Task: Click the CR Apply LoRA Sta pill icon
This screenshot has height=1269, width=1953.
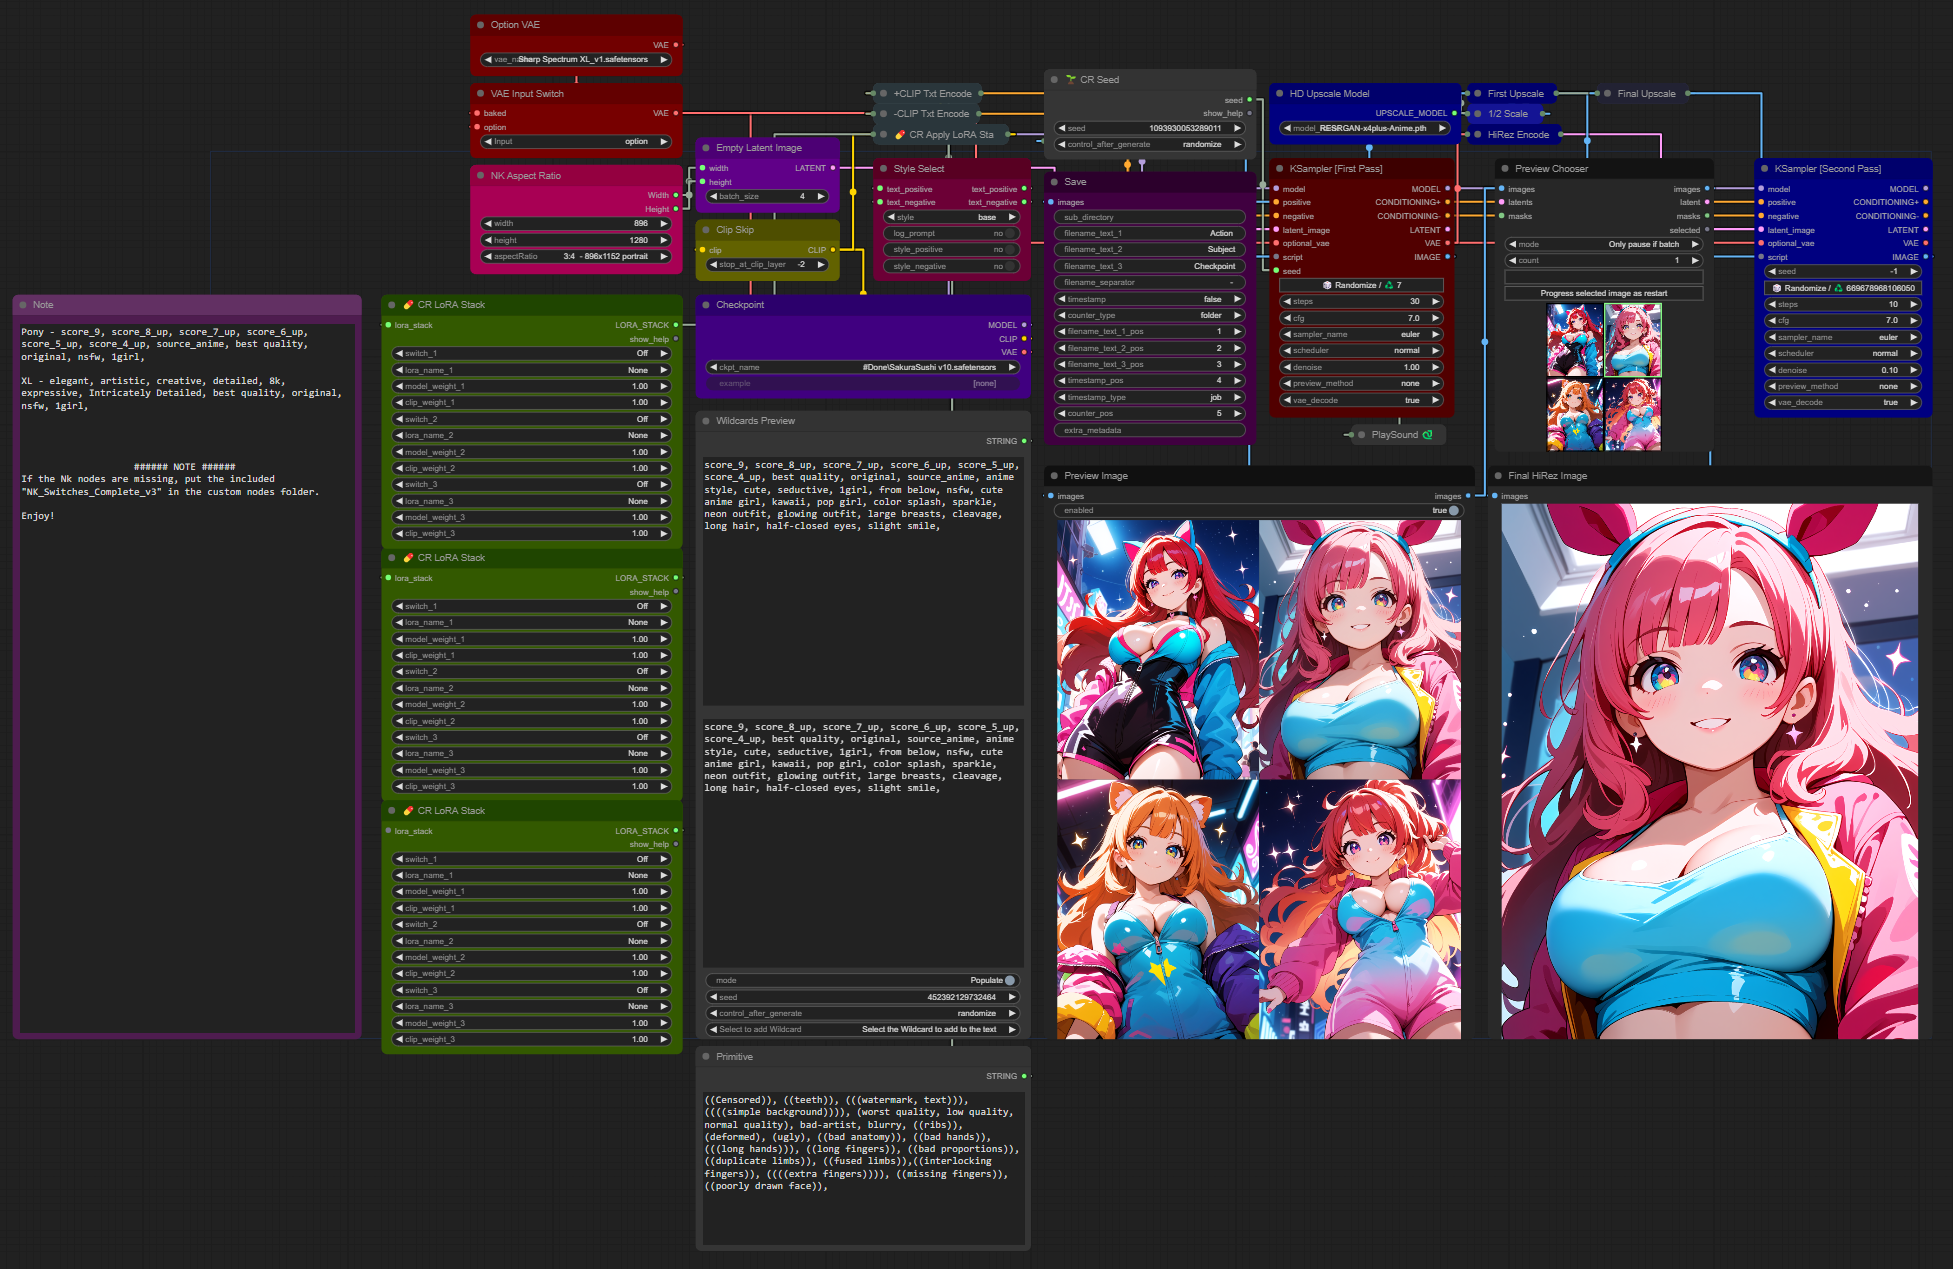Action: coord(900,135)
